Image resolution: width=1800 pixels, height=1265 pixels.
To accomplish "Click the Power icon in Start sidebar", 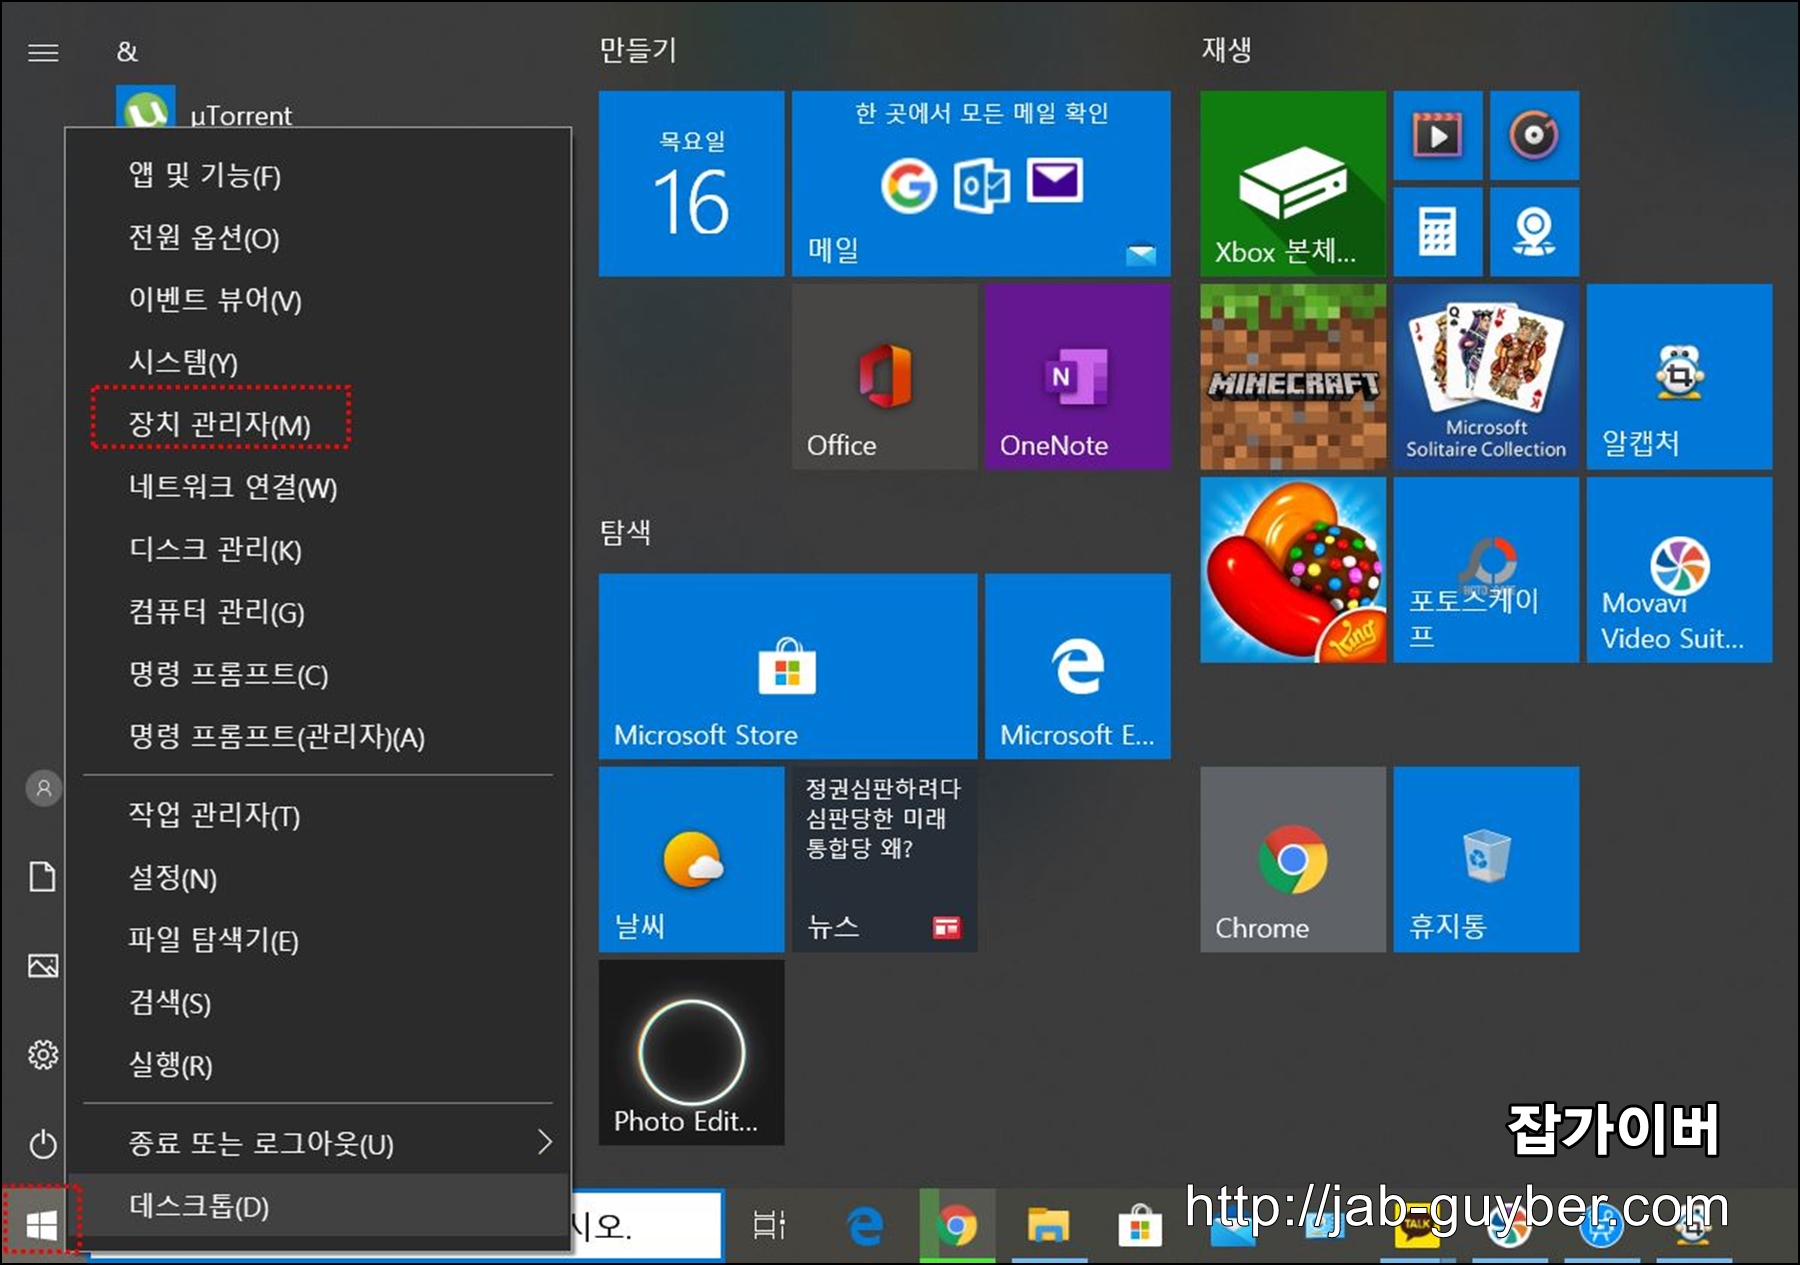I will [43, 1143].
